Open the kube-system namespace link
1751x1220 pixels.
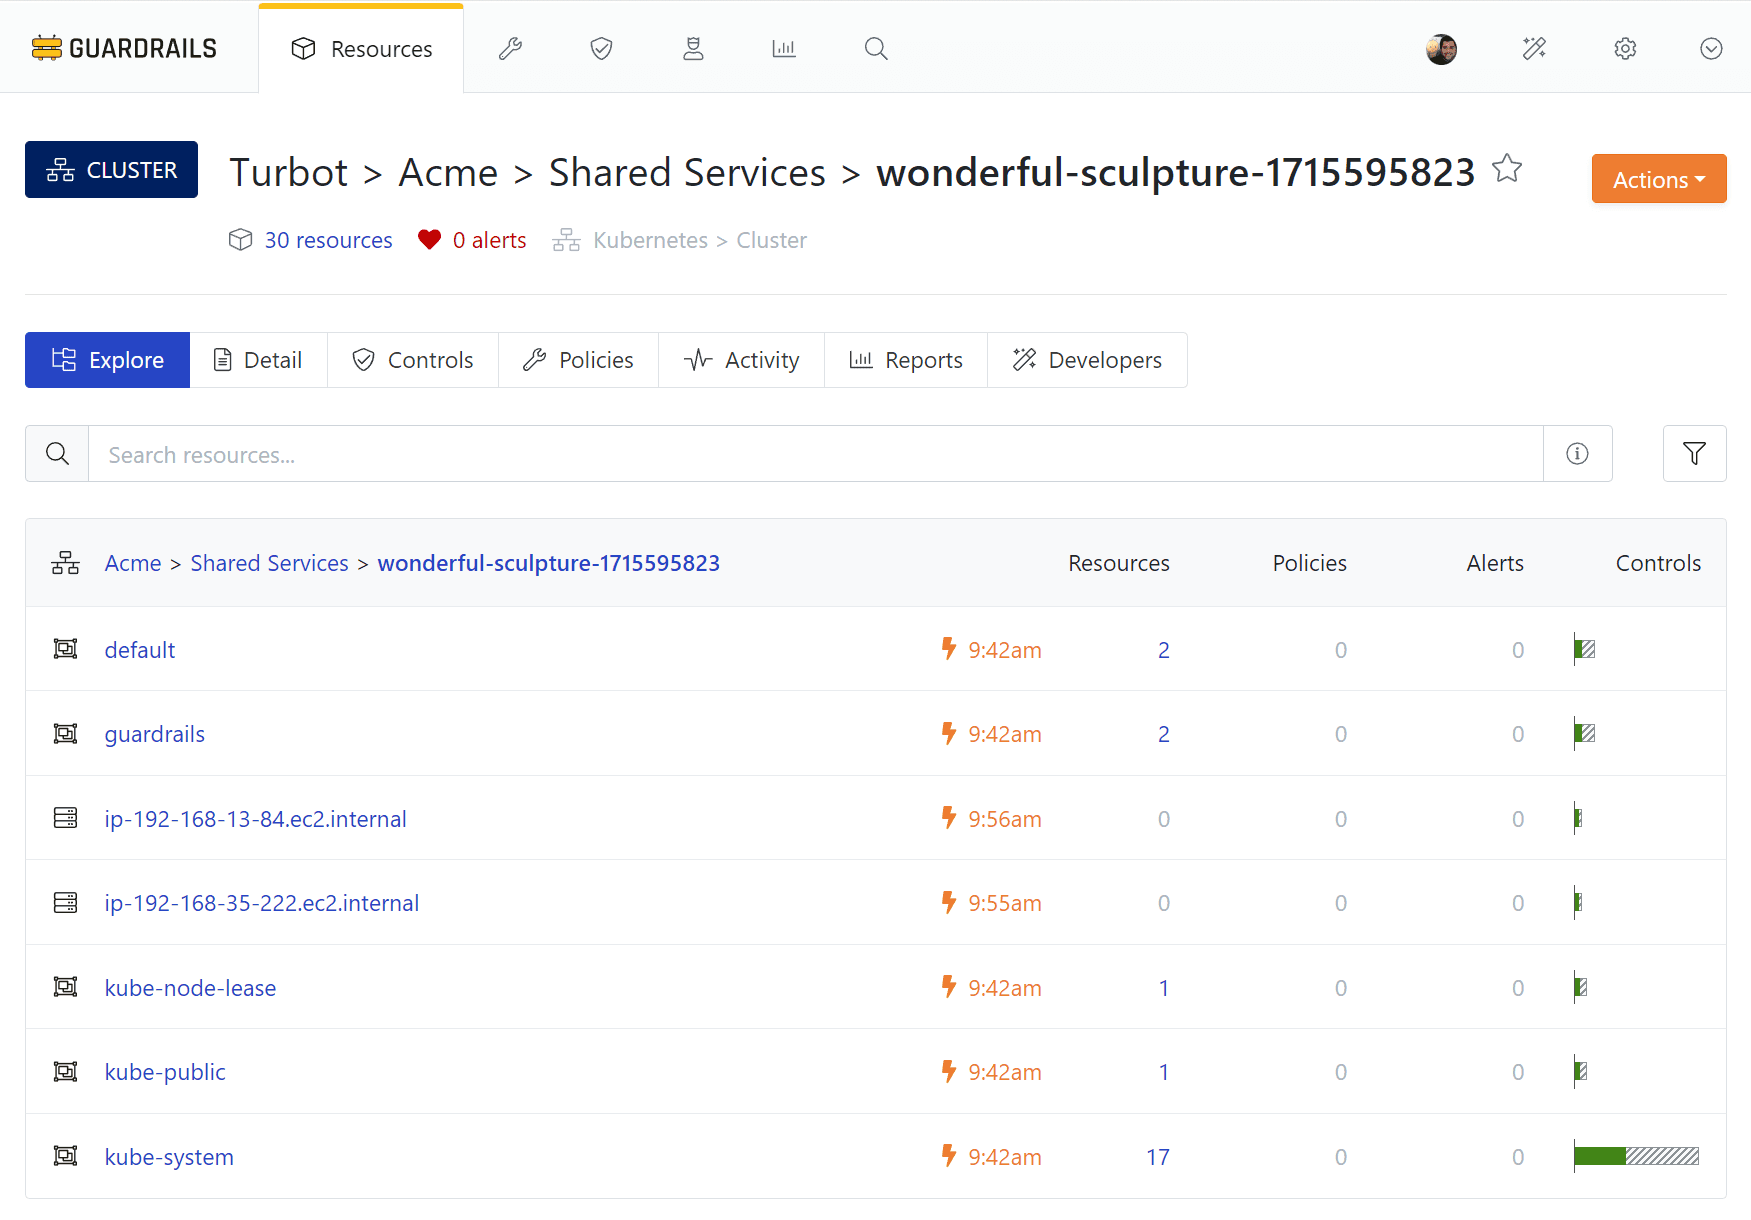pyautogui.click(x=168, y=1156)
